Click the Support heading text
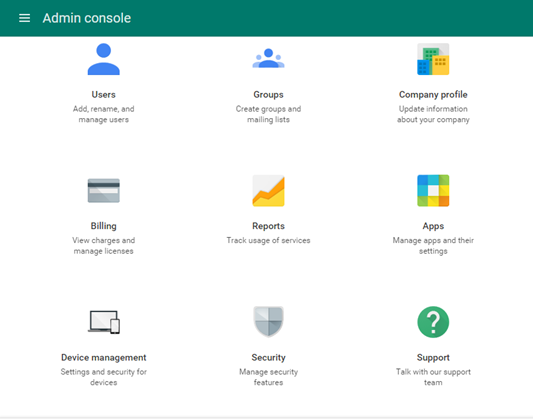The width and height of the screenshot is (533, 419). [433, 357]
